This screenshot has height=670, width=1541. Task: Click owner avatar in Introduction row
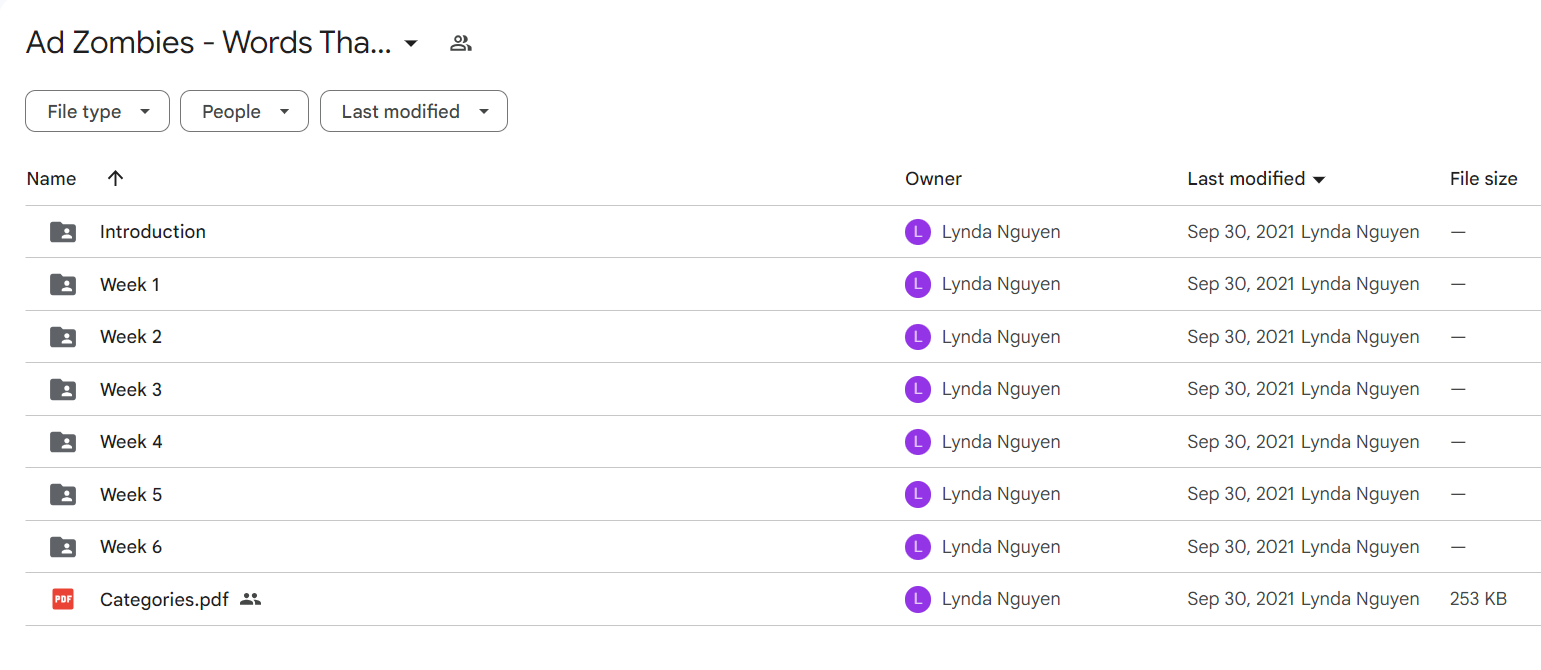pos(918,232)
